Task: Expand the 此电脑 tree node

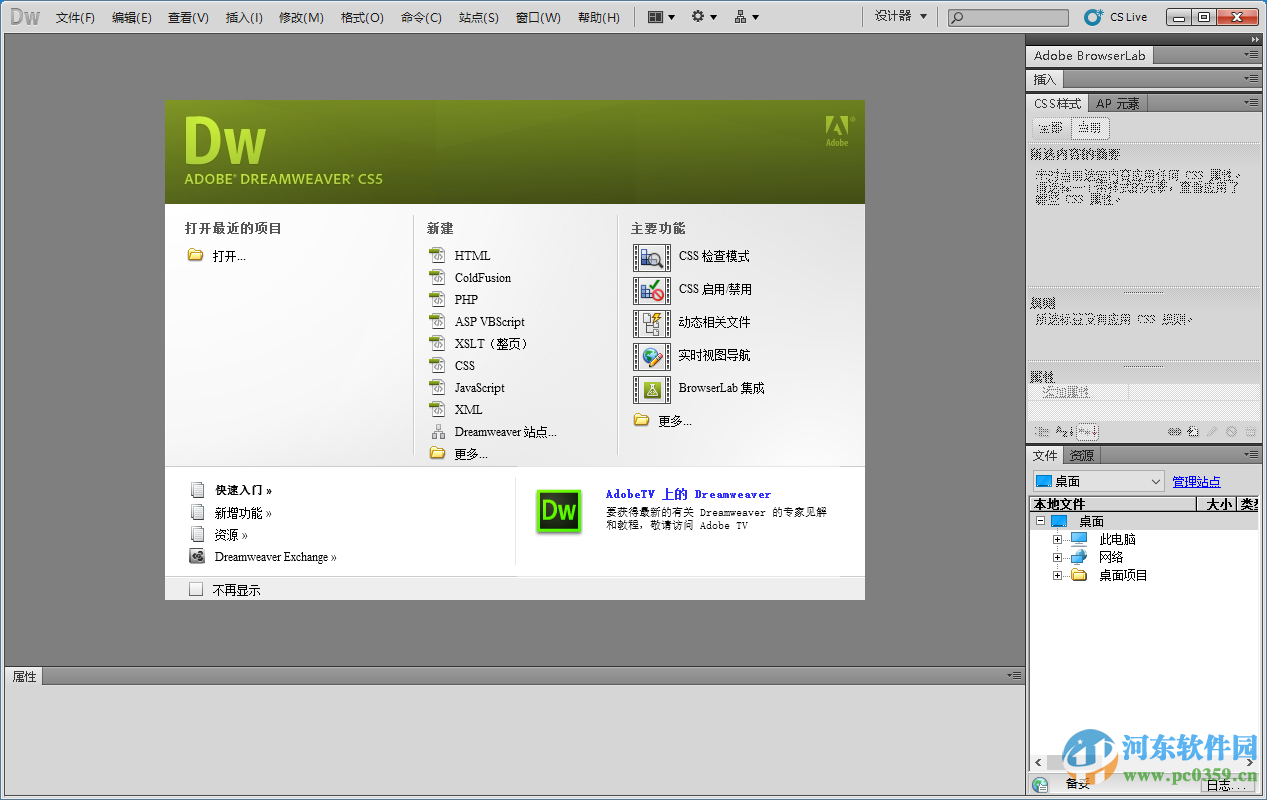Action: coord(1058,538)
